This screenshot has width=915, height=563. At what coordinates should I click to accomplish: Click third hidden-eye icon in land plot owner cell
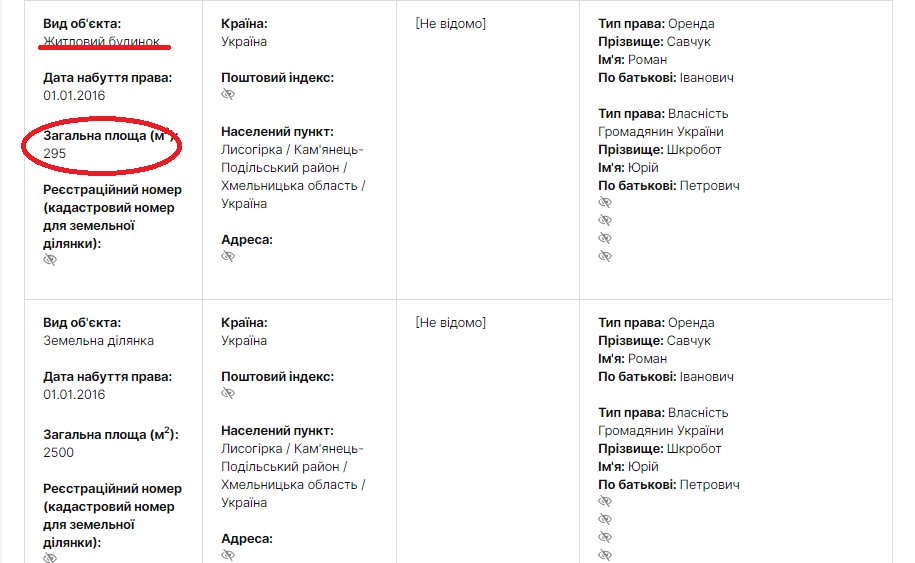(604, 538)
